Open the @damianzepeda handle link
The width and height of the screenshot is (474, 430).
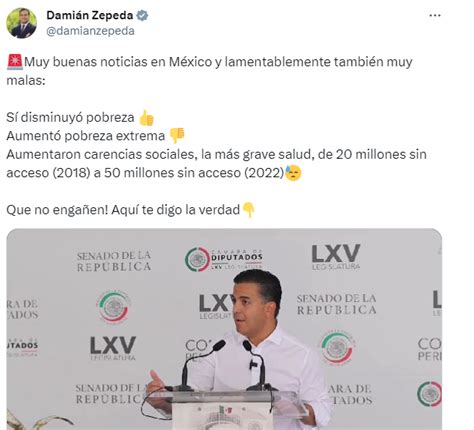pos(90,31)
